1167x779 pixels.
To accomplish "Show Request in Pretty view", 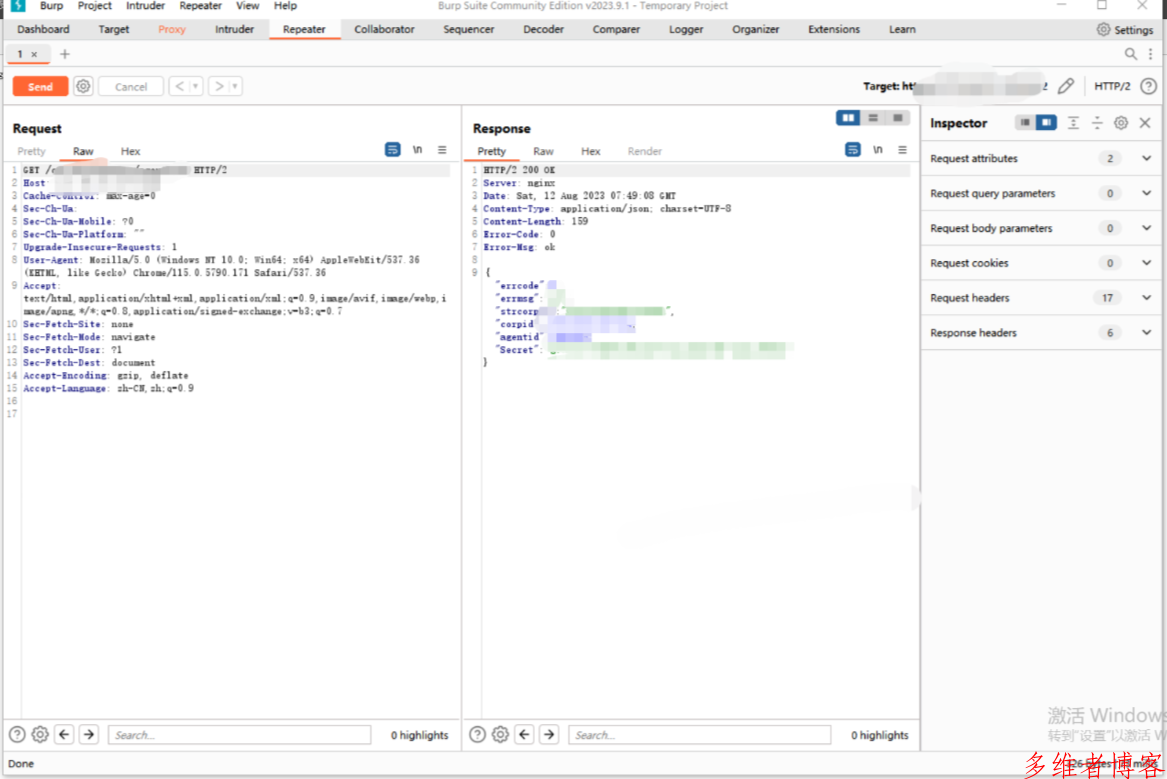I will (x=31, y=151).
